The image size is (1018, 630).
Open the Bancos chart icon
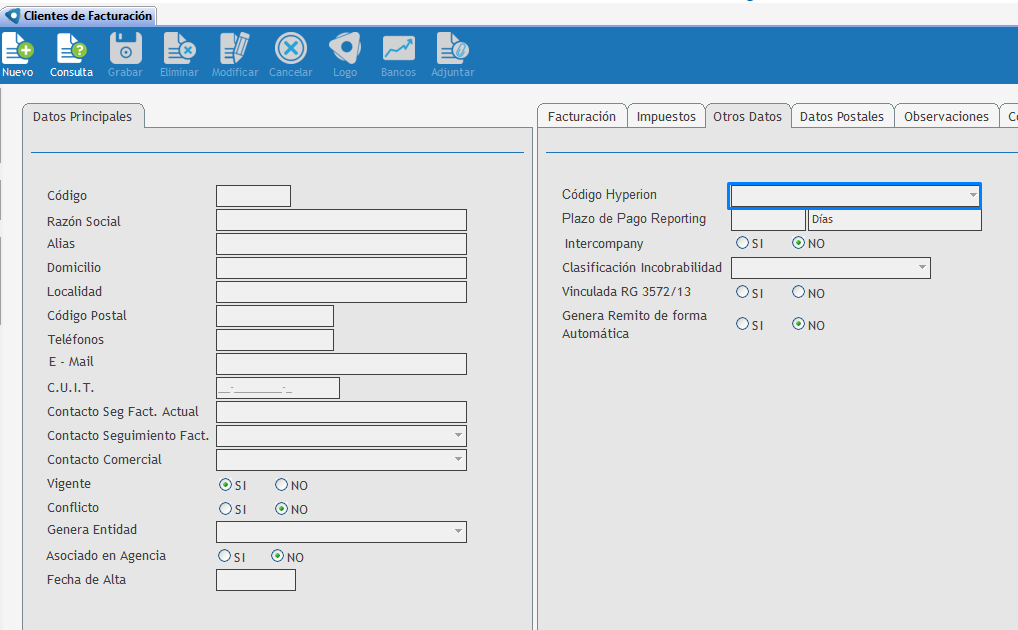coord(399,55)
